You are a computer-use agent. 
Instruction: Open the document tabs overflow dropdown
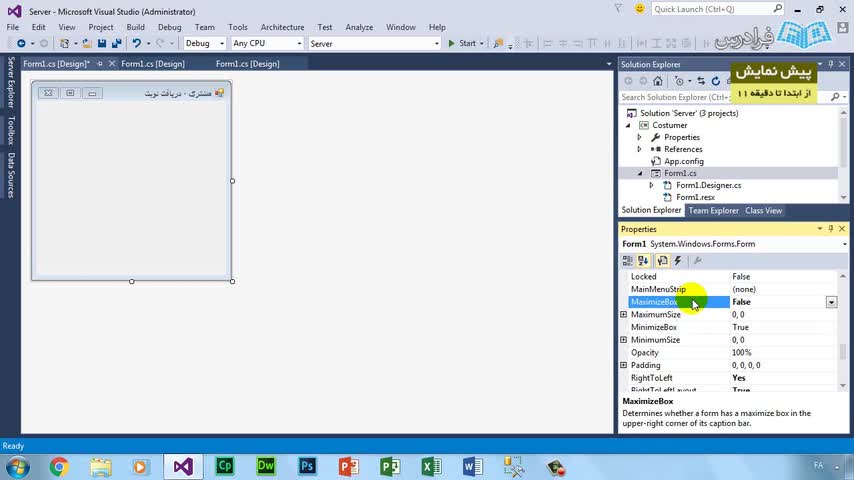(x=609, y=64)
